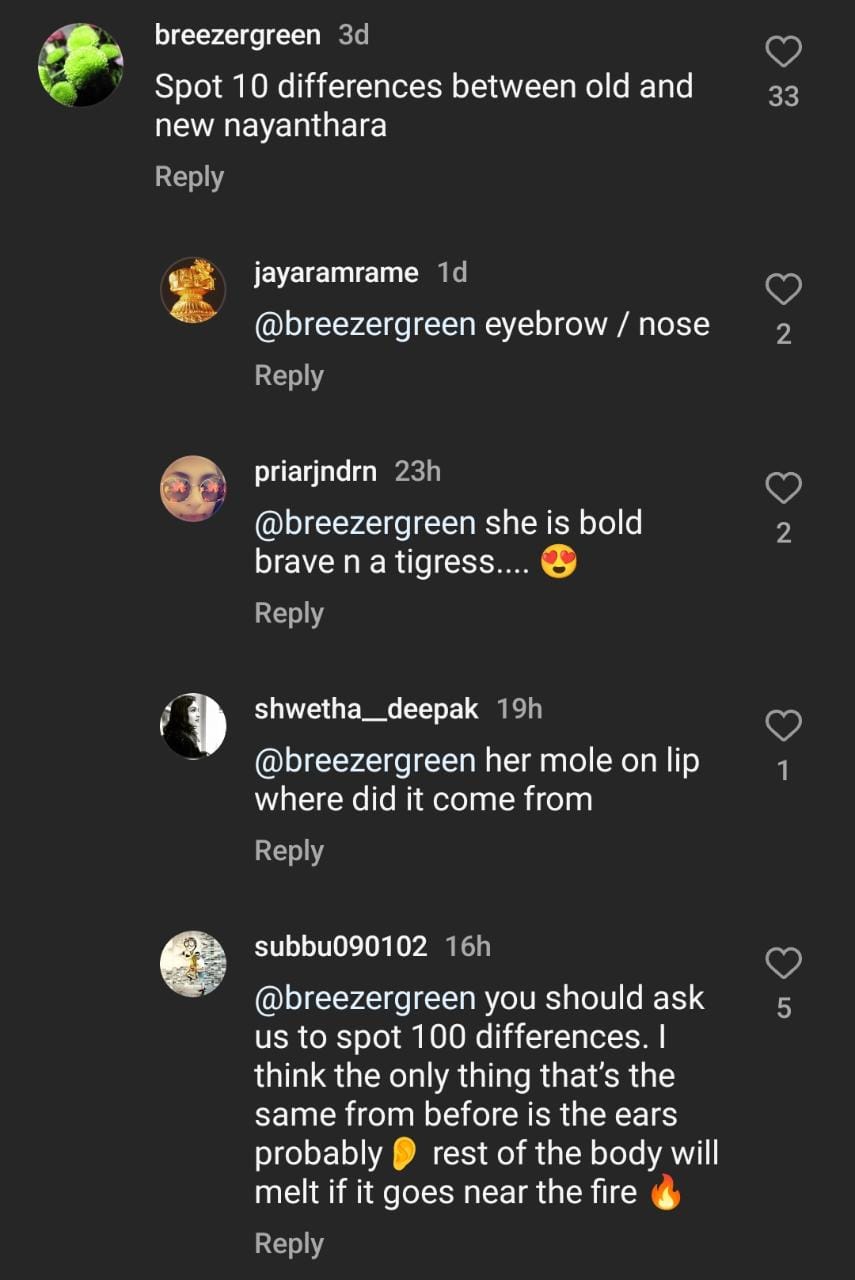Tap @breezergreen mention in jayaramrame's reply
855x1280 pixels.
[365, 325]
